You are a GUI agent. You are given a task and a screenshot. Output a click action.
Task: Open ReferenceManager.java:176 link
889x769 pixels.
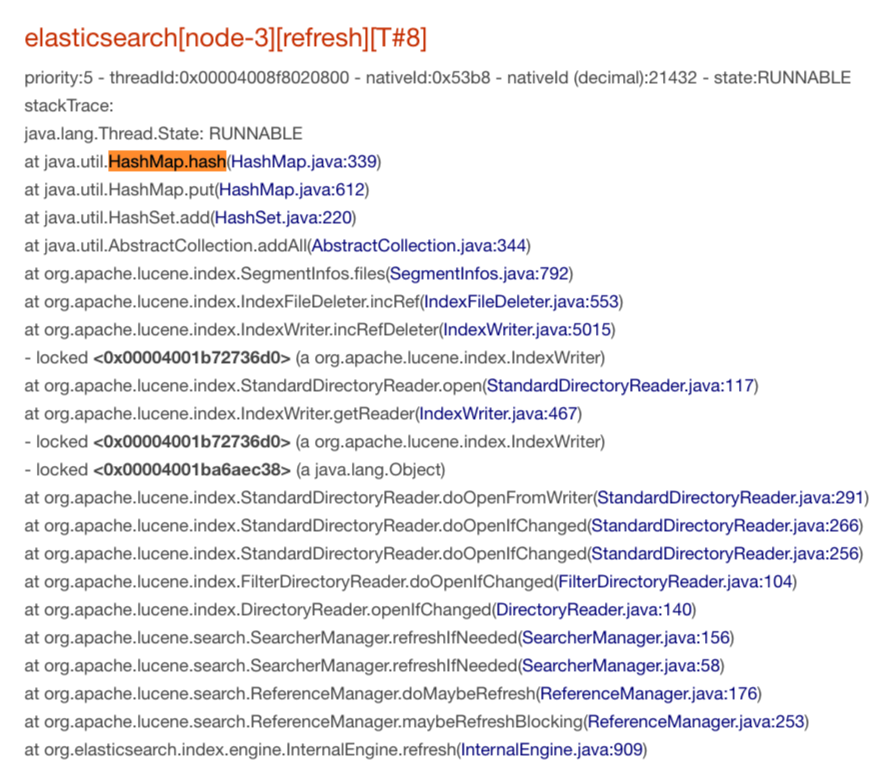coord(649,694)
